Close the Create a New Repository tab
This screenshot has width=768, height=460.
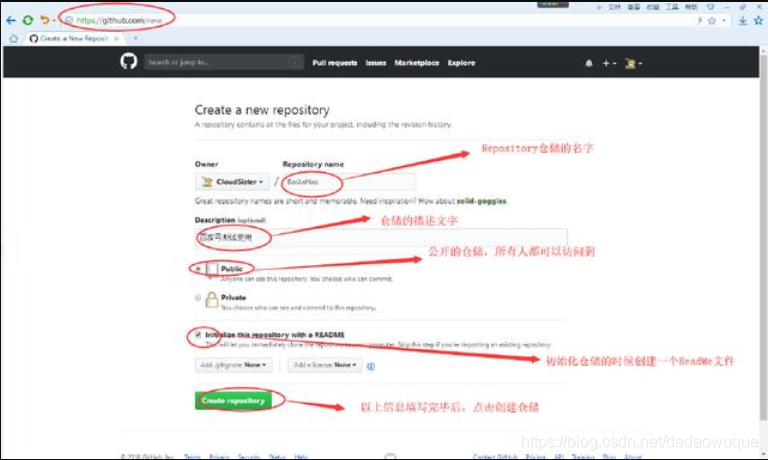point(117,38)
